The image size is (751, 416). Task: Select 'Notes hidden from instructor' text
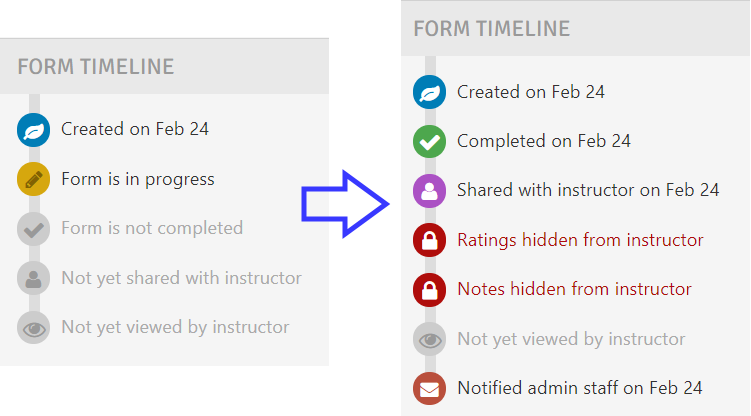[x=574, y=289]
